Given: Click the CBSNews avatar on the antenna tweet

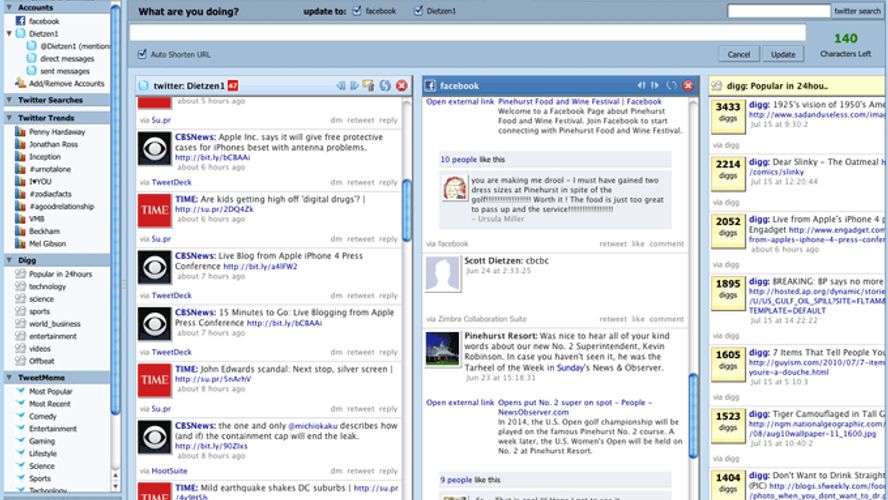Looking at the screenshot, I should pos(154,149).
